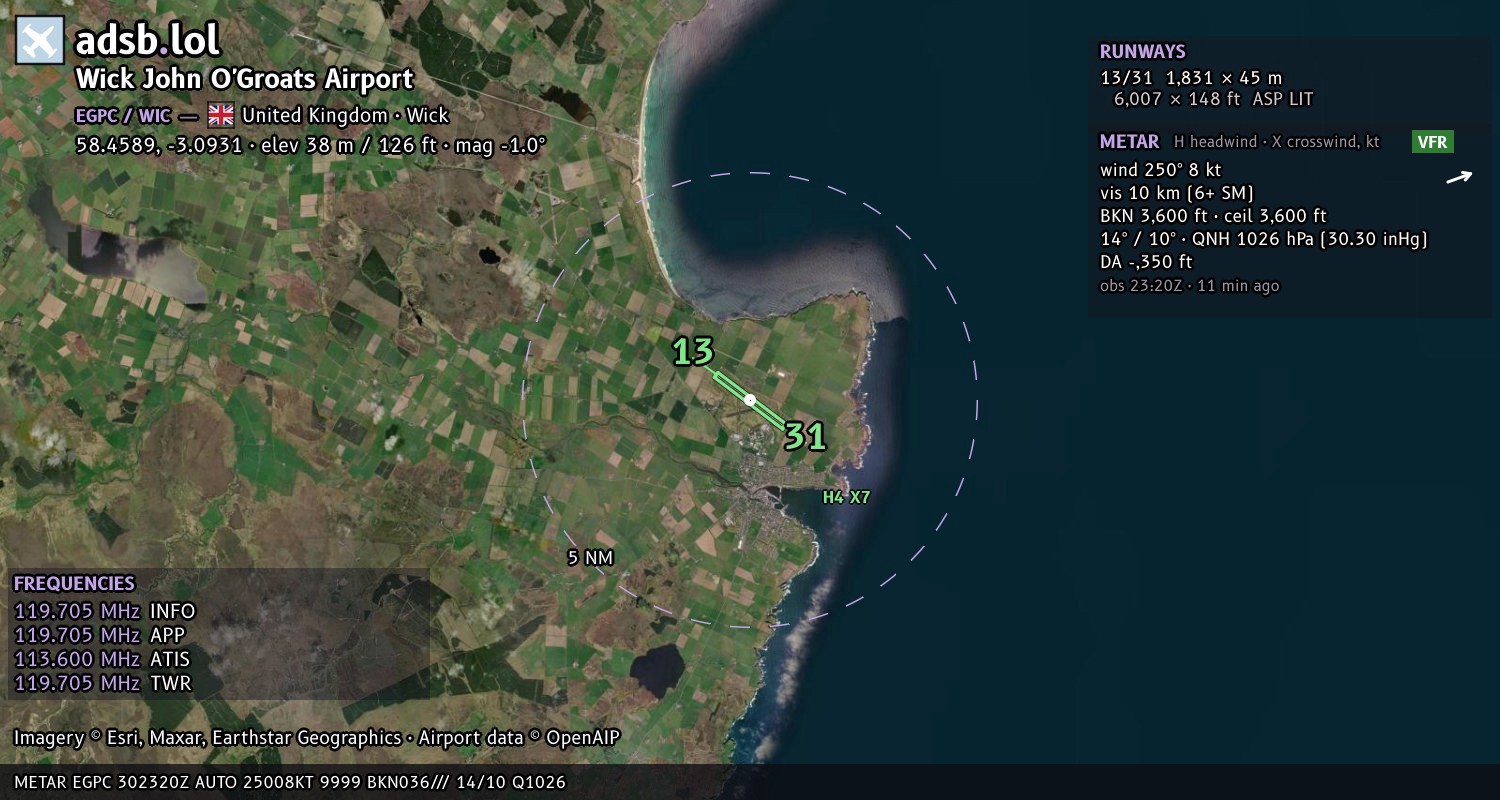Click the runway 13/31 strip on the map
Image resolution: width=1500 pixels, height=800 pixels.
pos(750,400)
